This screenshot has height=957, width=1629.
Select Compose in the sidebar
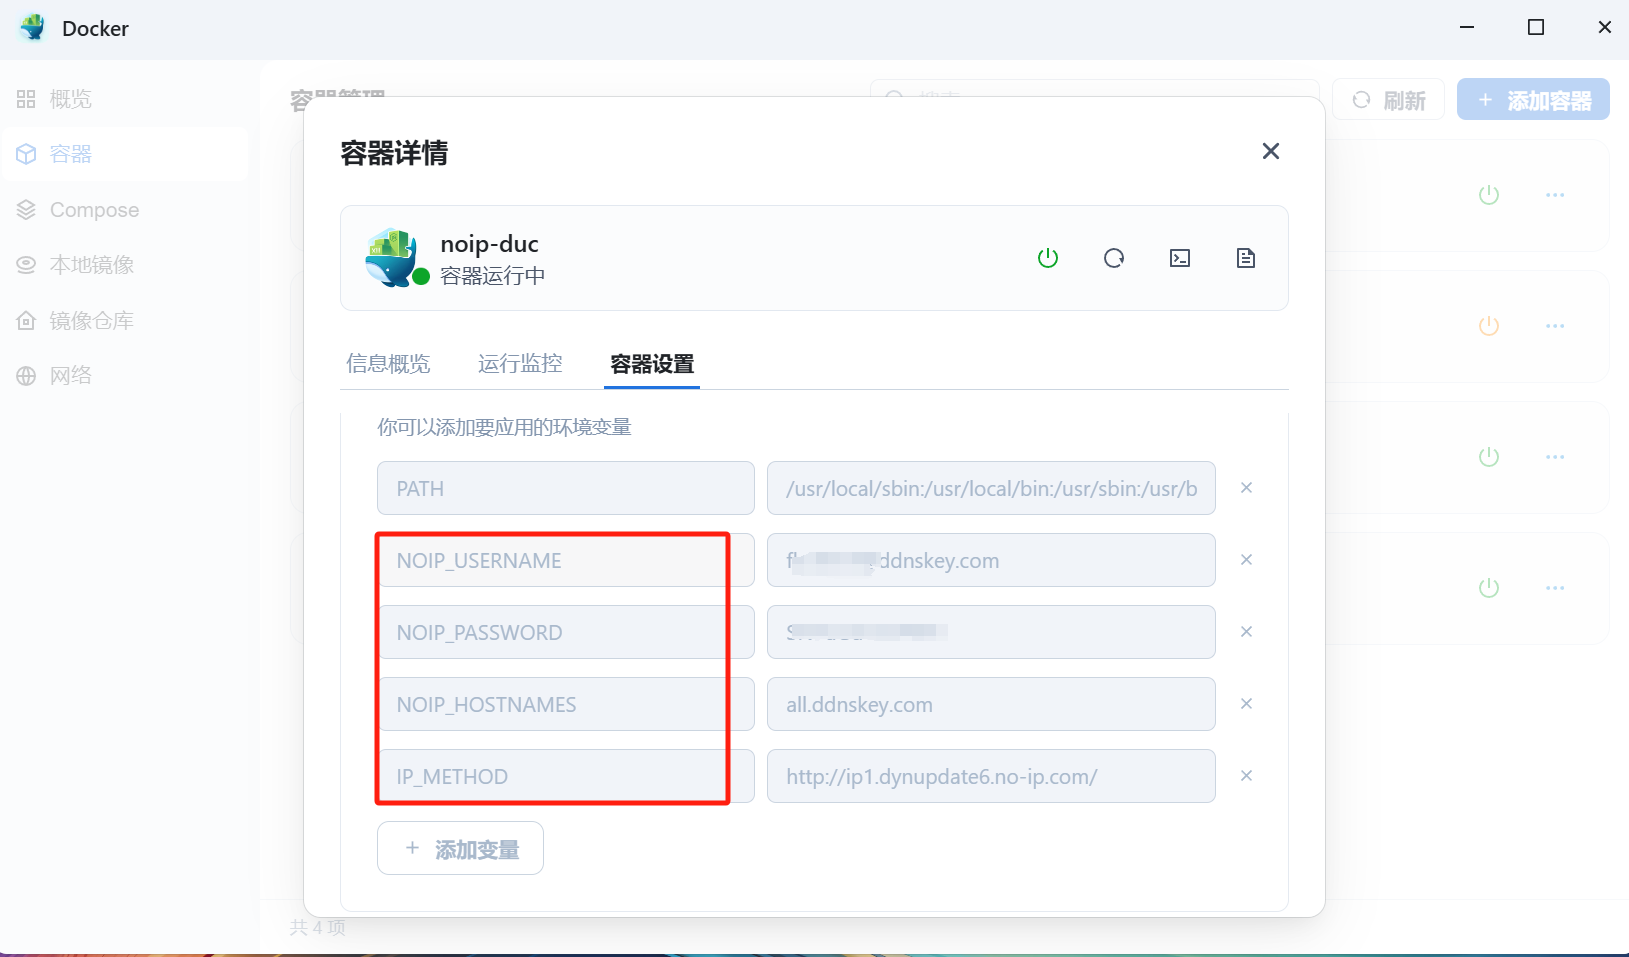point(93,209)
